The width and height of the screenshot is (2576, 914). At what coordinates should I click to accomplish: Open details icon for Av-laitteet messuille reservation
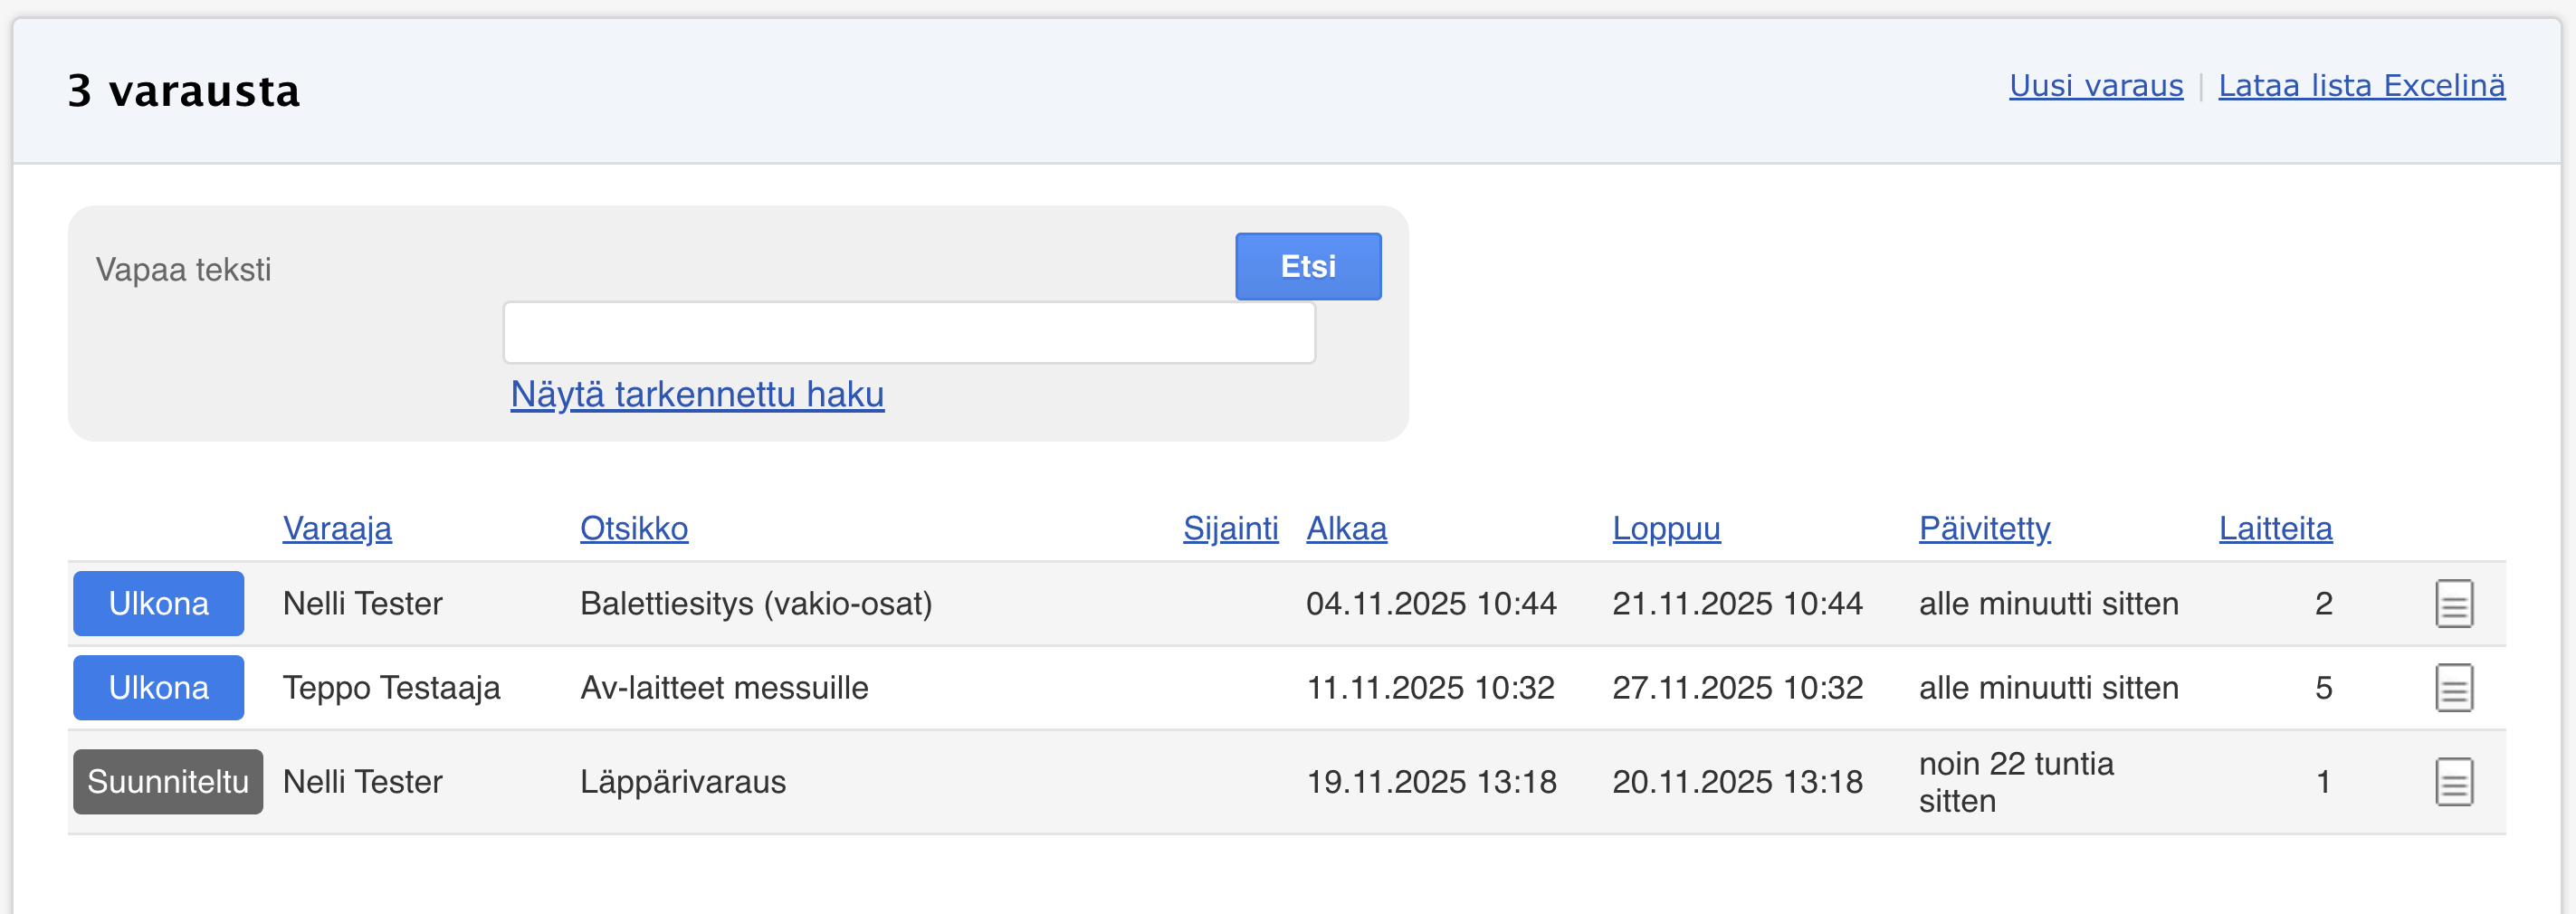click(2453, 688)
